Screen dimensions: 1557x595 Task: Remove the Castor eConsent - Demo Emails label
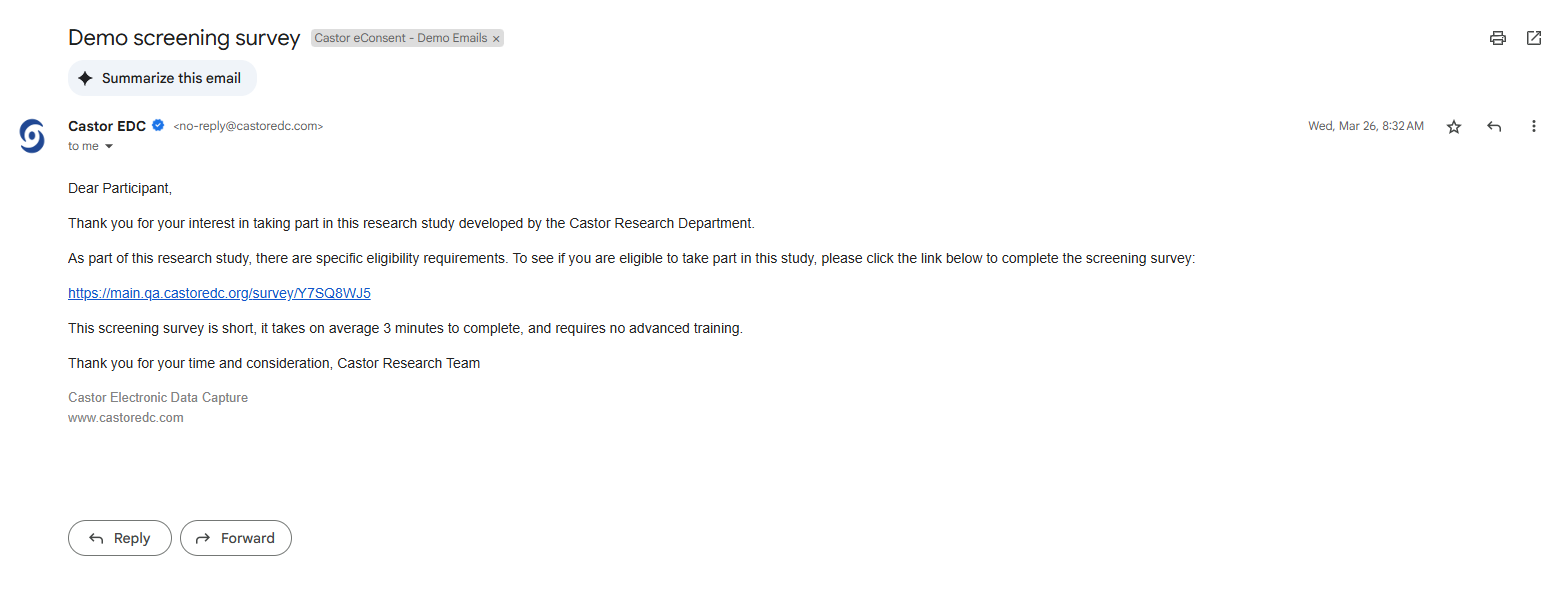click(x=496, y=39)
